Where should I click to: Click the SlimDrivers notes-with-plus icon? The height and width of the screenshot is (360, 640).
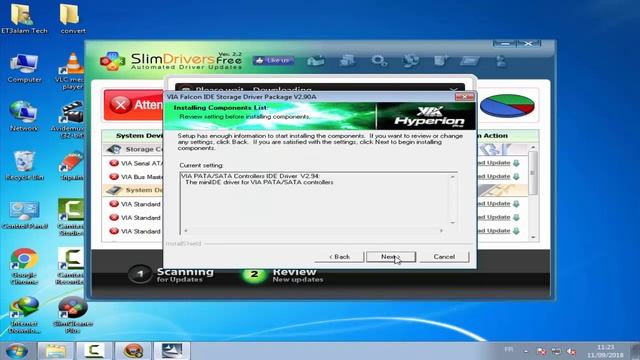[x=441, y=61]
